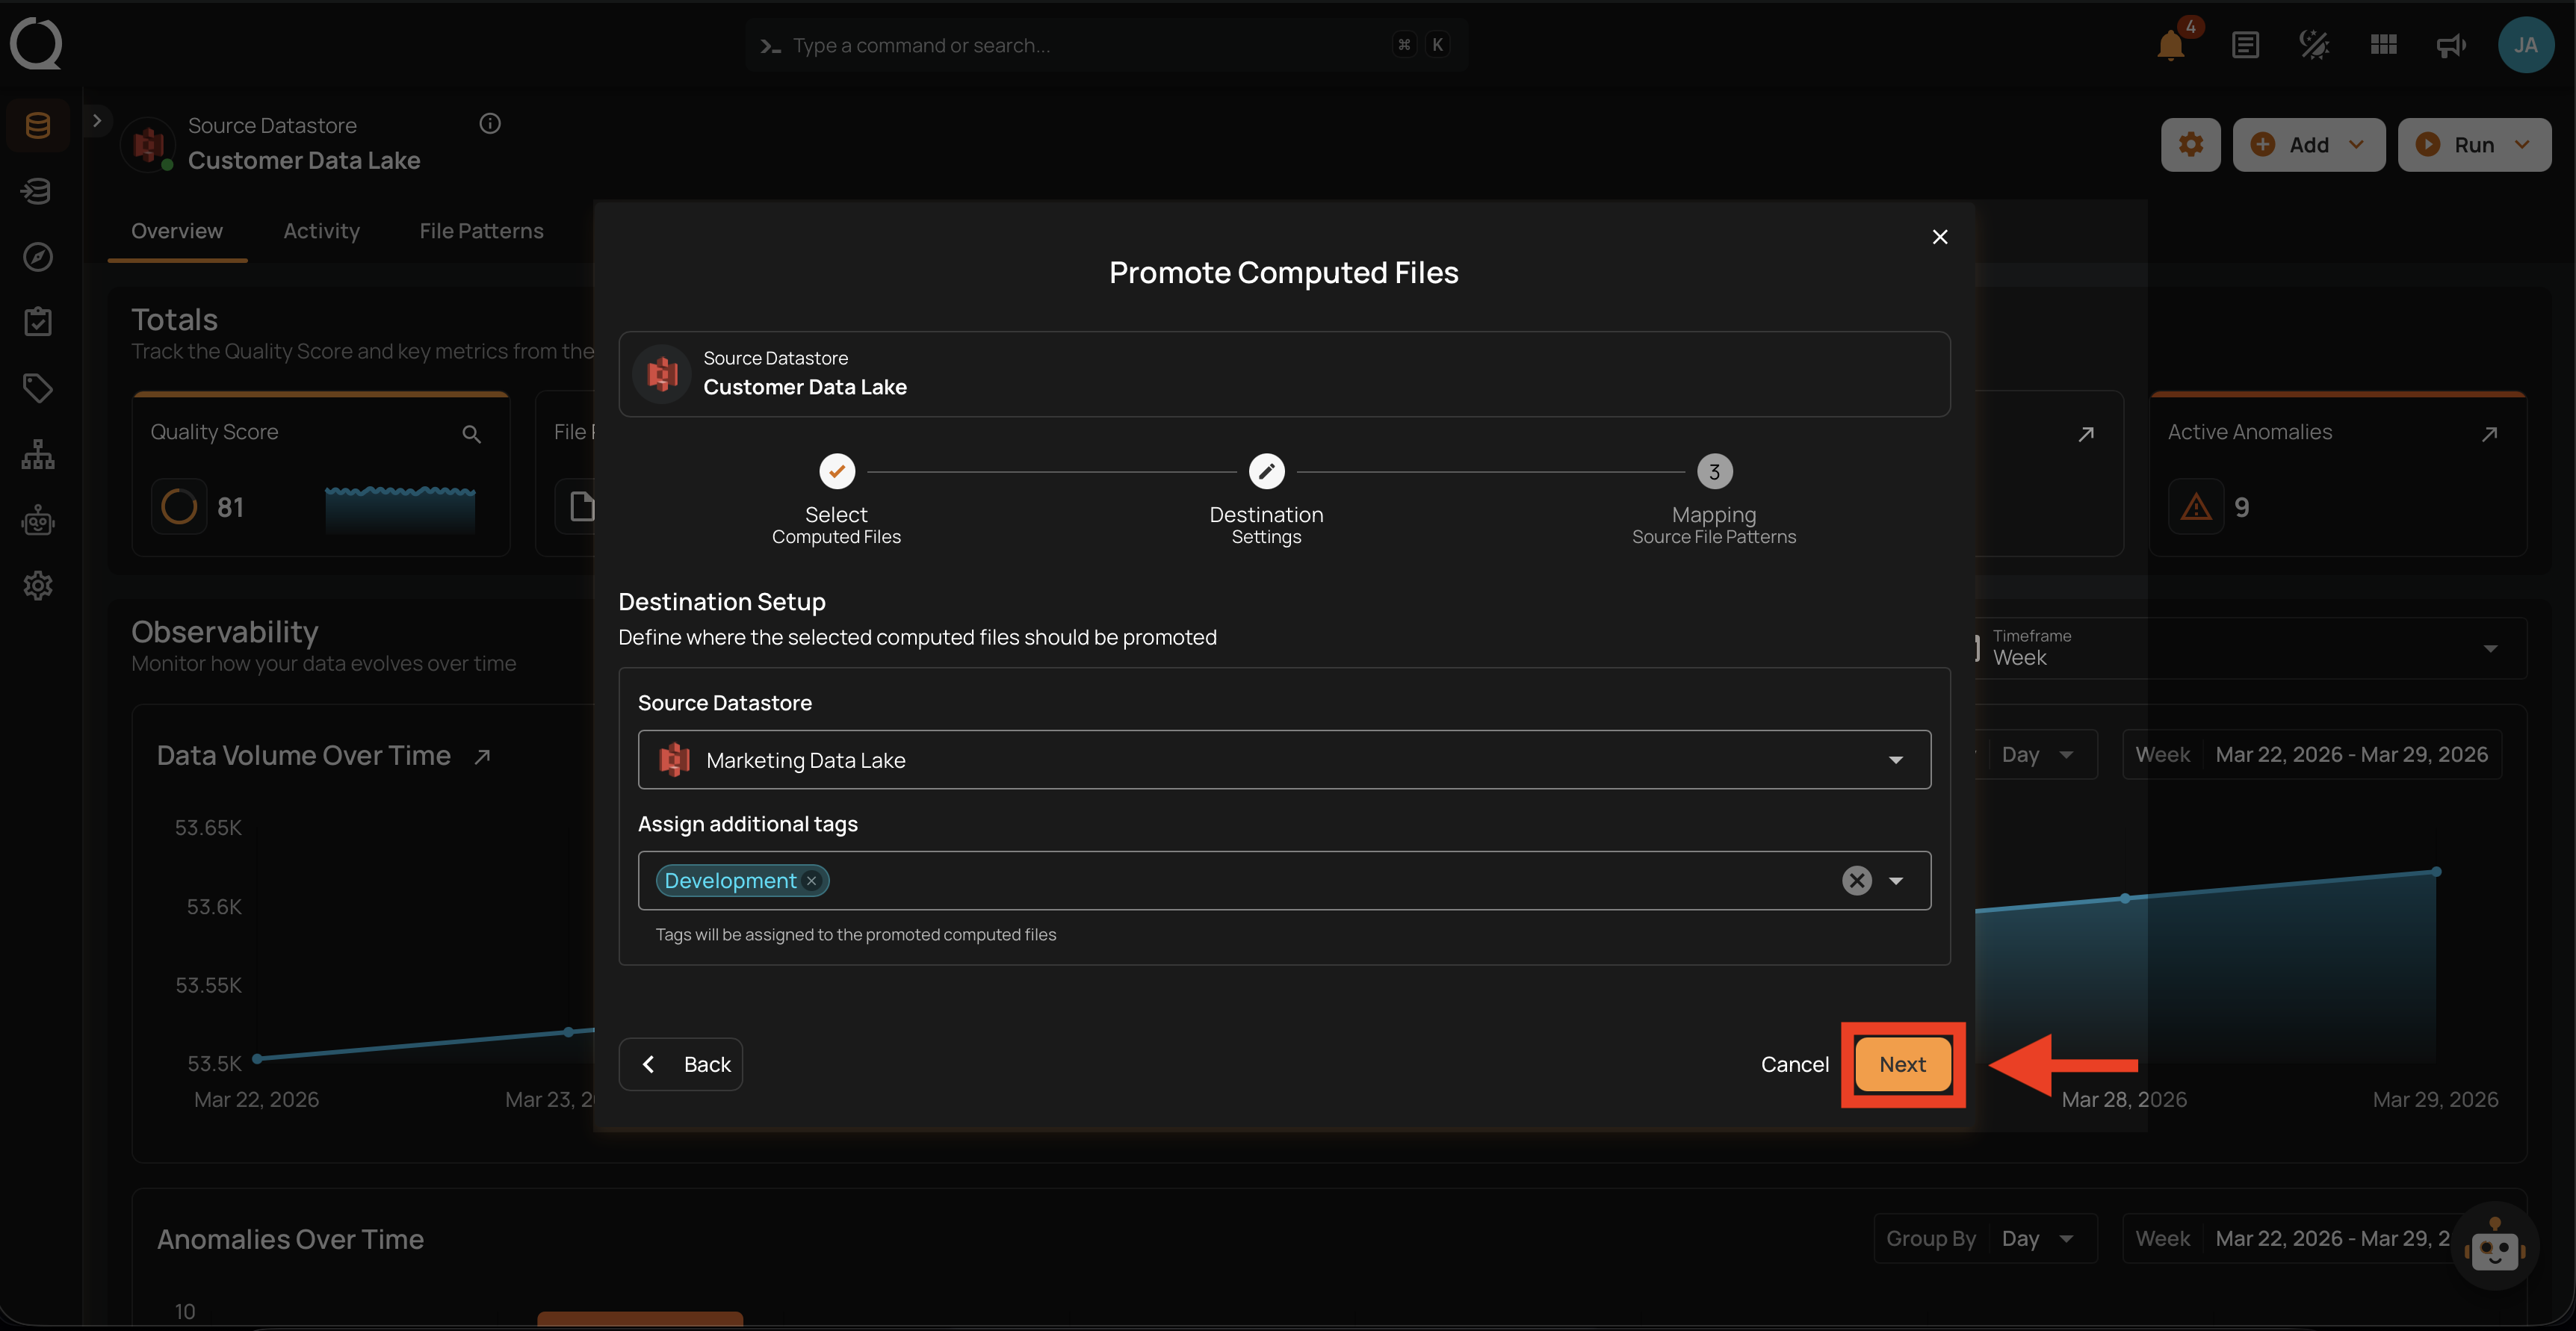The width and height of the screenshot is (2576, 1331).
Task: Click the magic wand icon in top bar
Action: (2314, 45)
